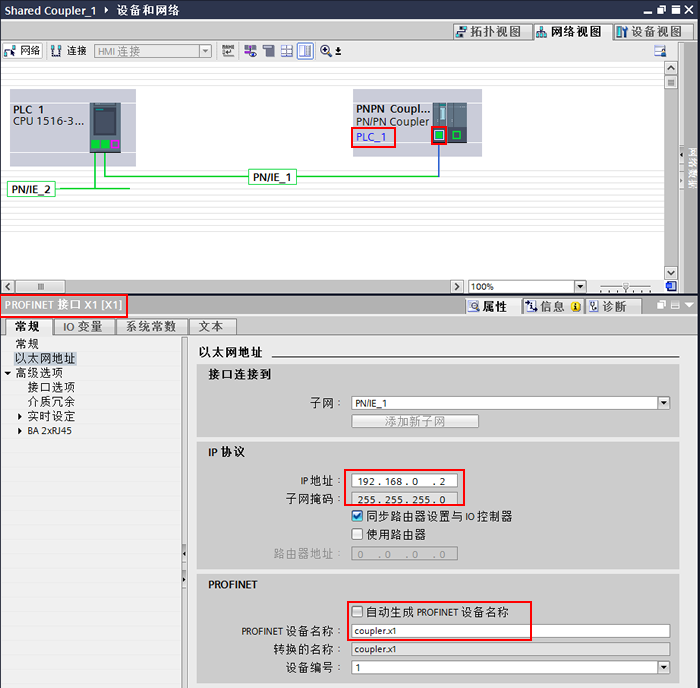Viewport: 700px width, 688px height.
Task: Open the 子网 PN/IE_1 subnet dropdown
Action: click(664, 403)
